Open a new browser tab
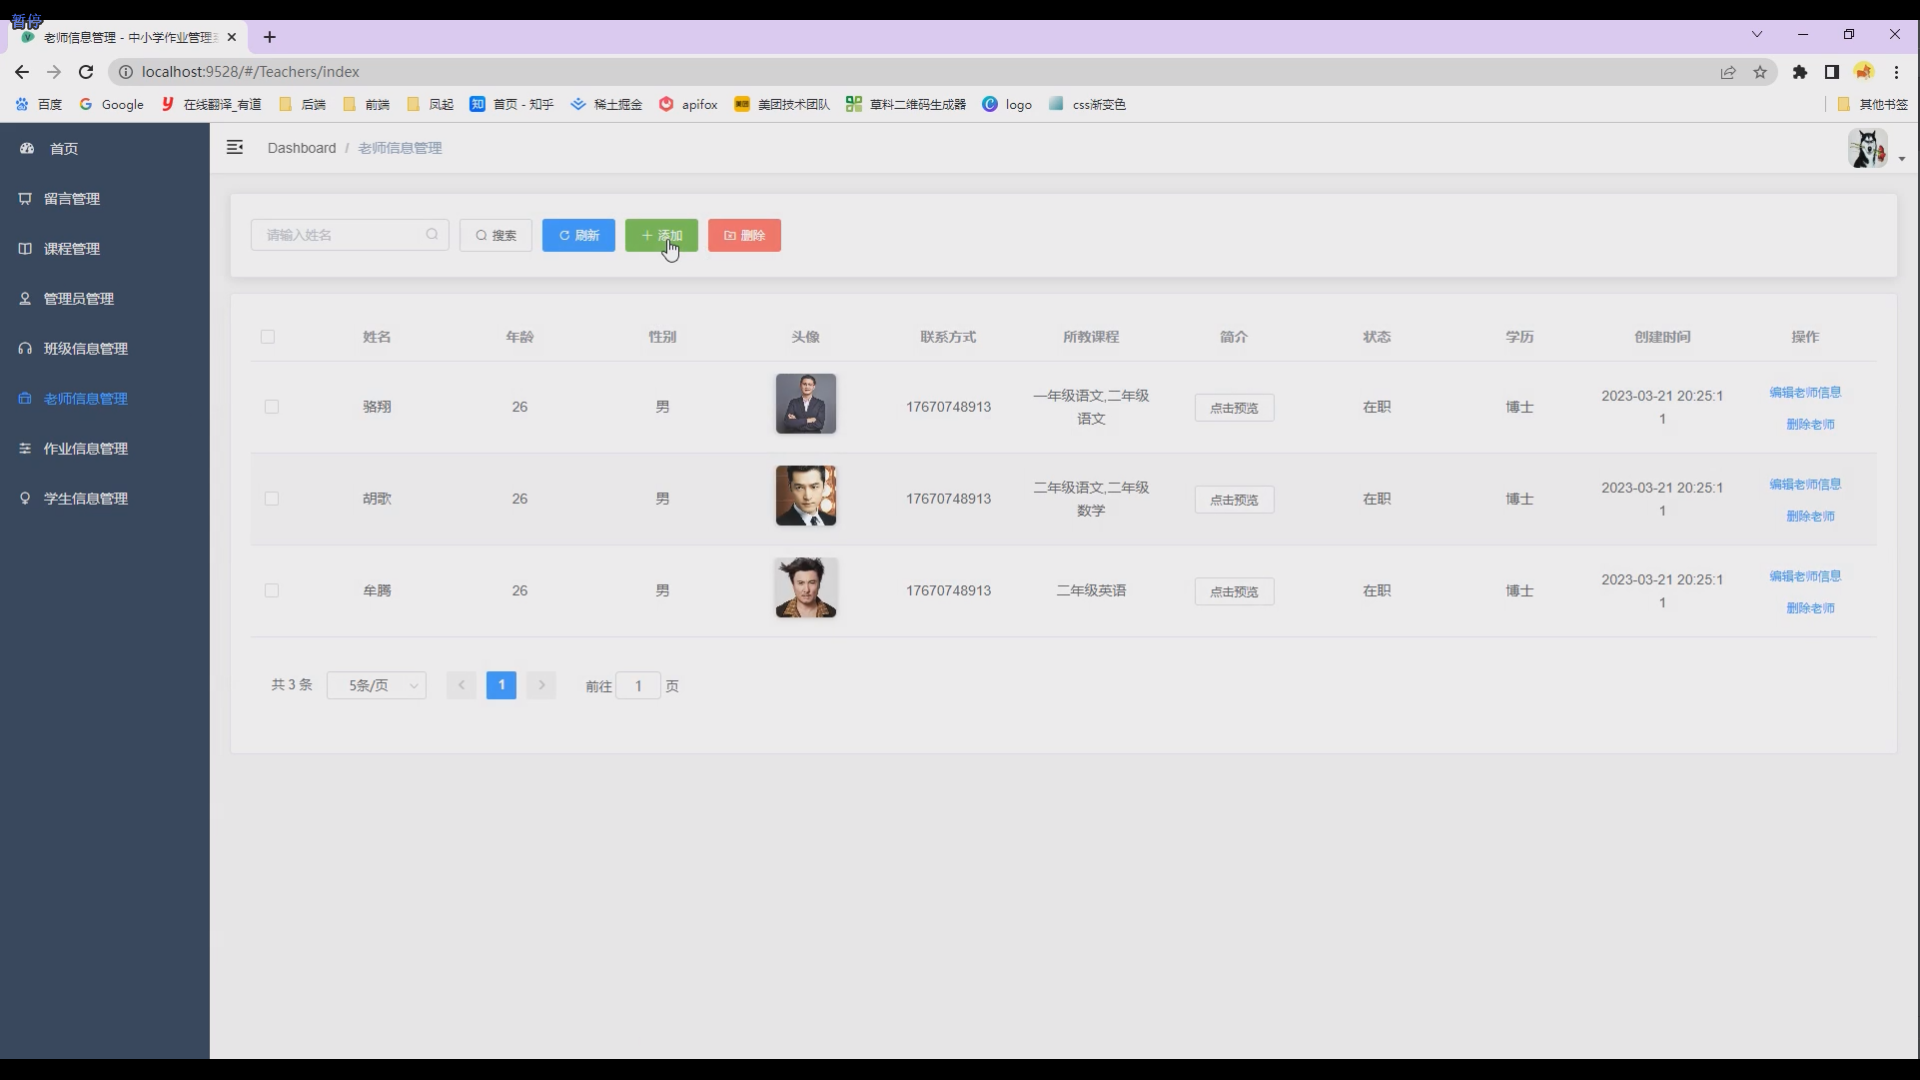The width and height of the screenshot is (1920, 1080). coord(269,37)
